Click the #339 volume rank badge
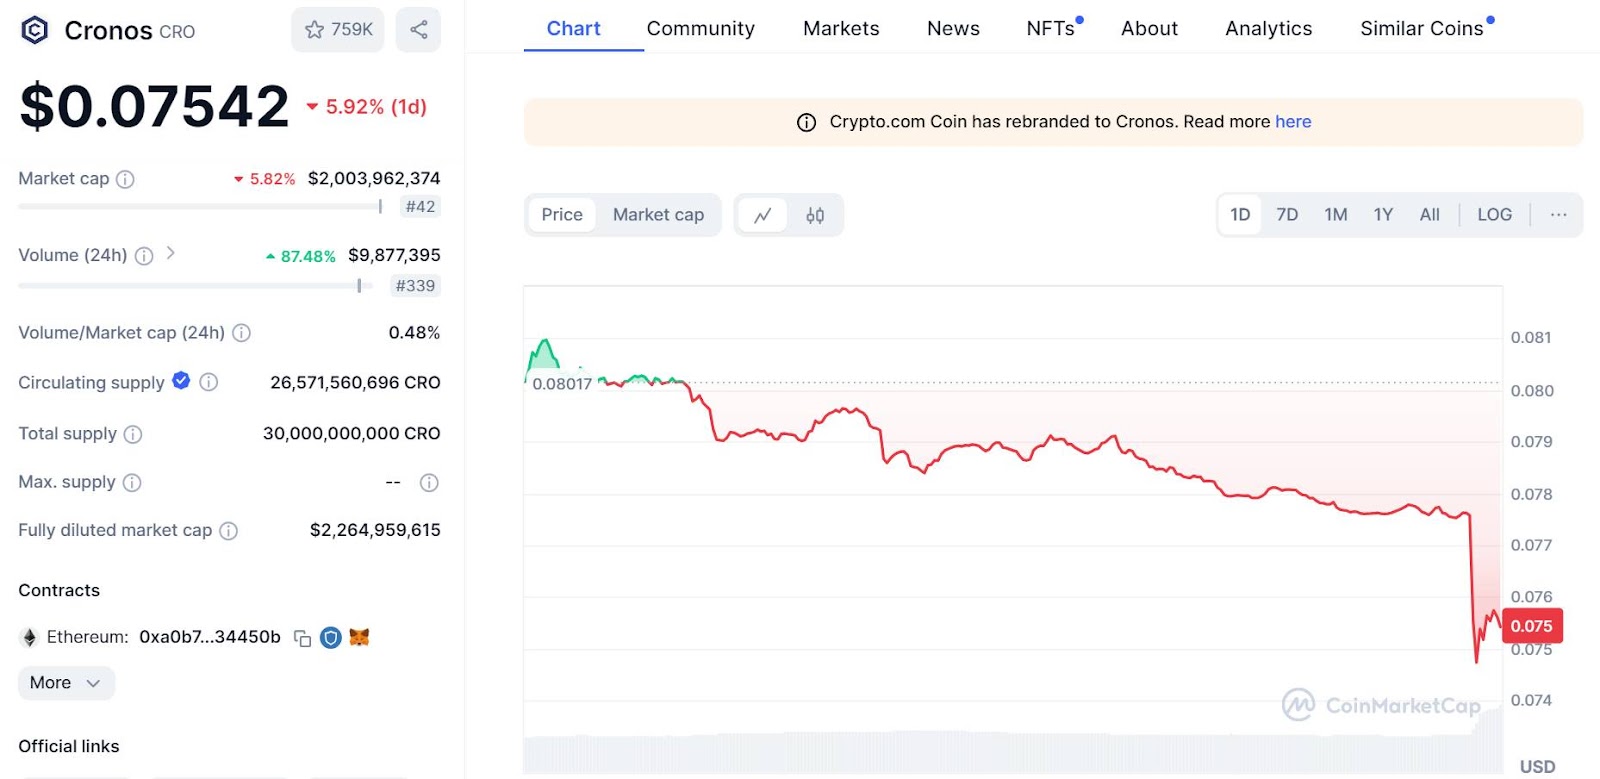 (415, 286)
